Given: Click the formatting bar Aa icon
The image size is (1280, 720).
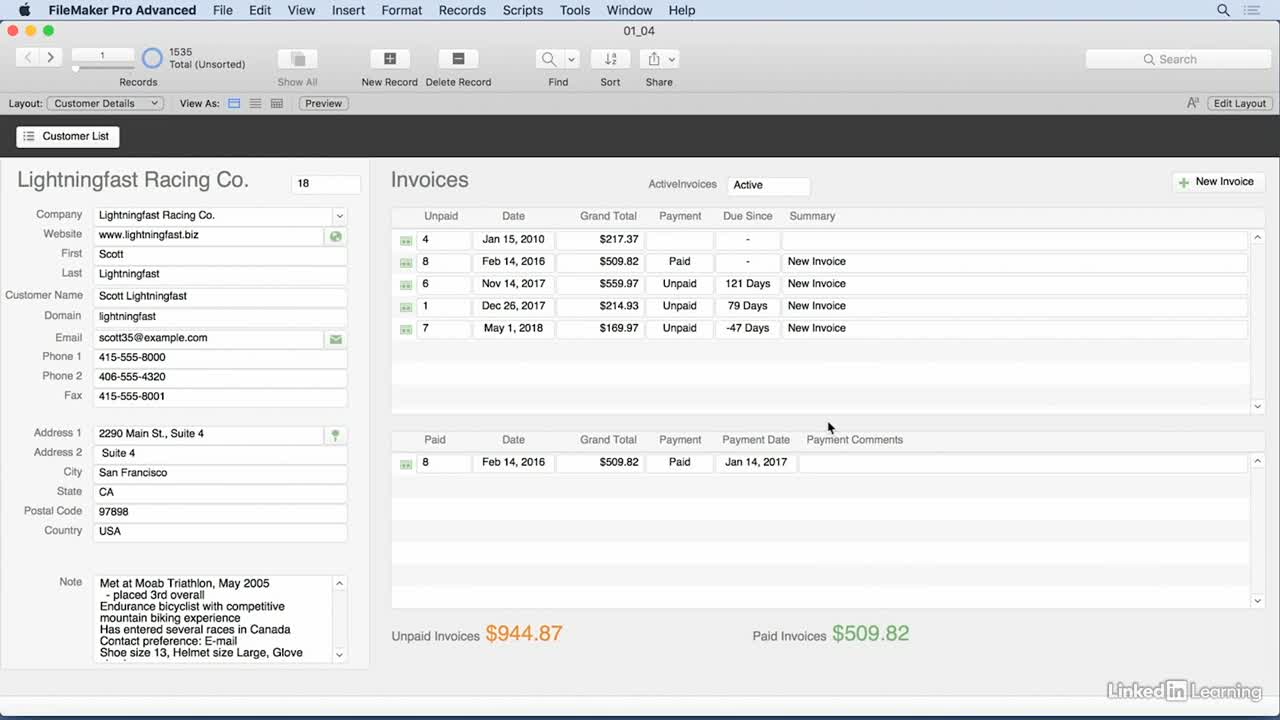Looking at the screenshot, I should [x=1193, y=103].
